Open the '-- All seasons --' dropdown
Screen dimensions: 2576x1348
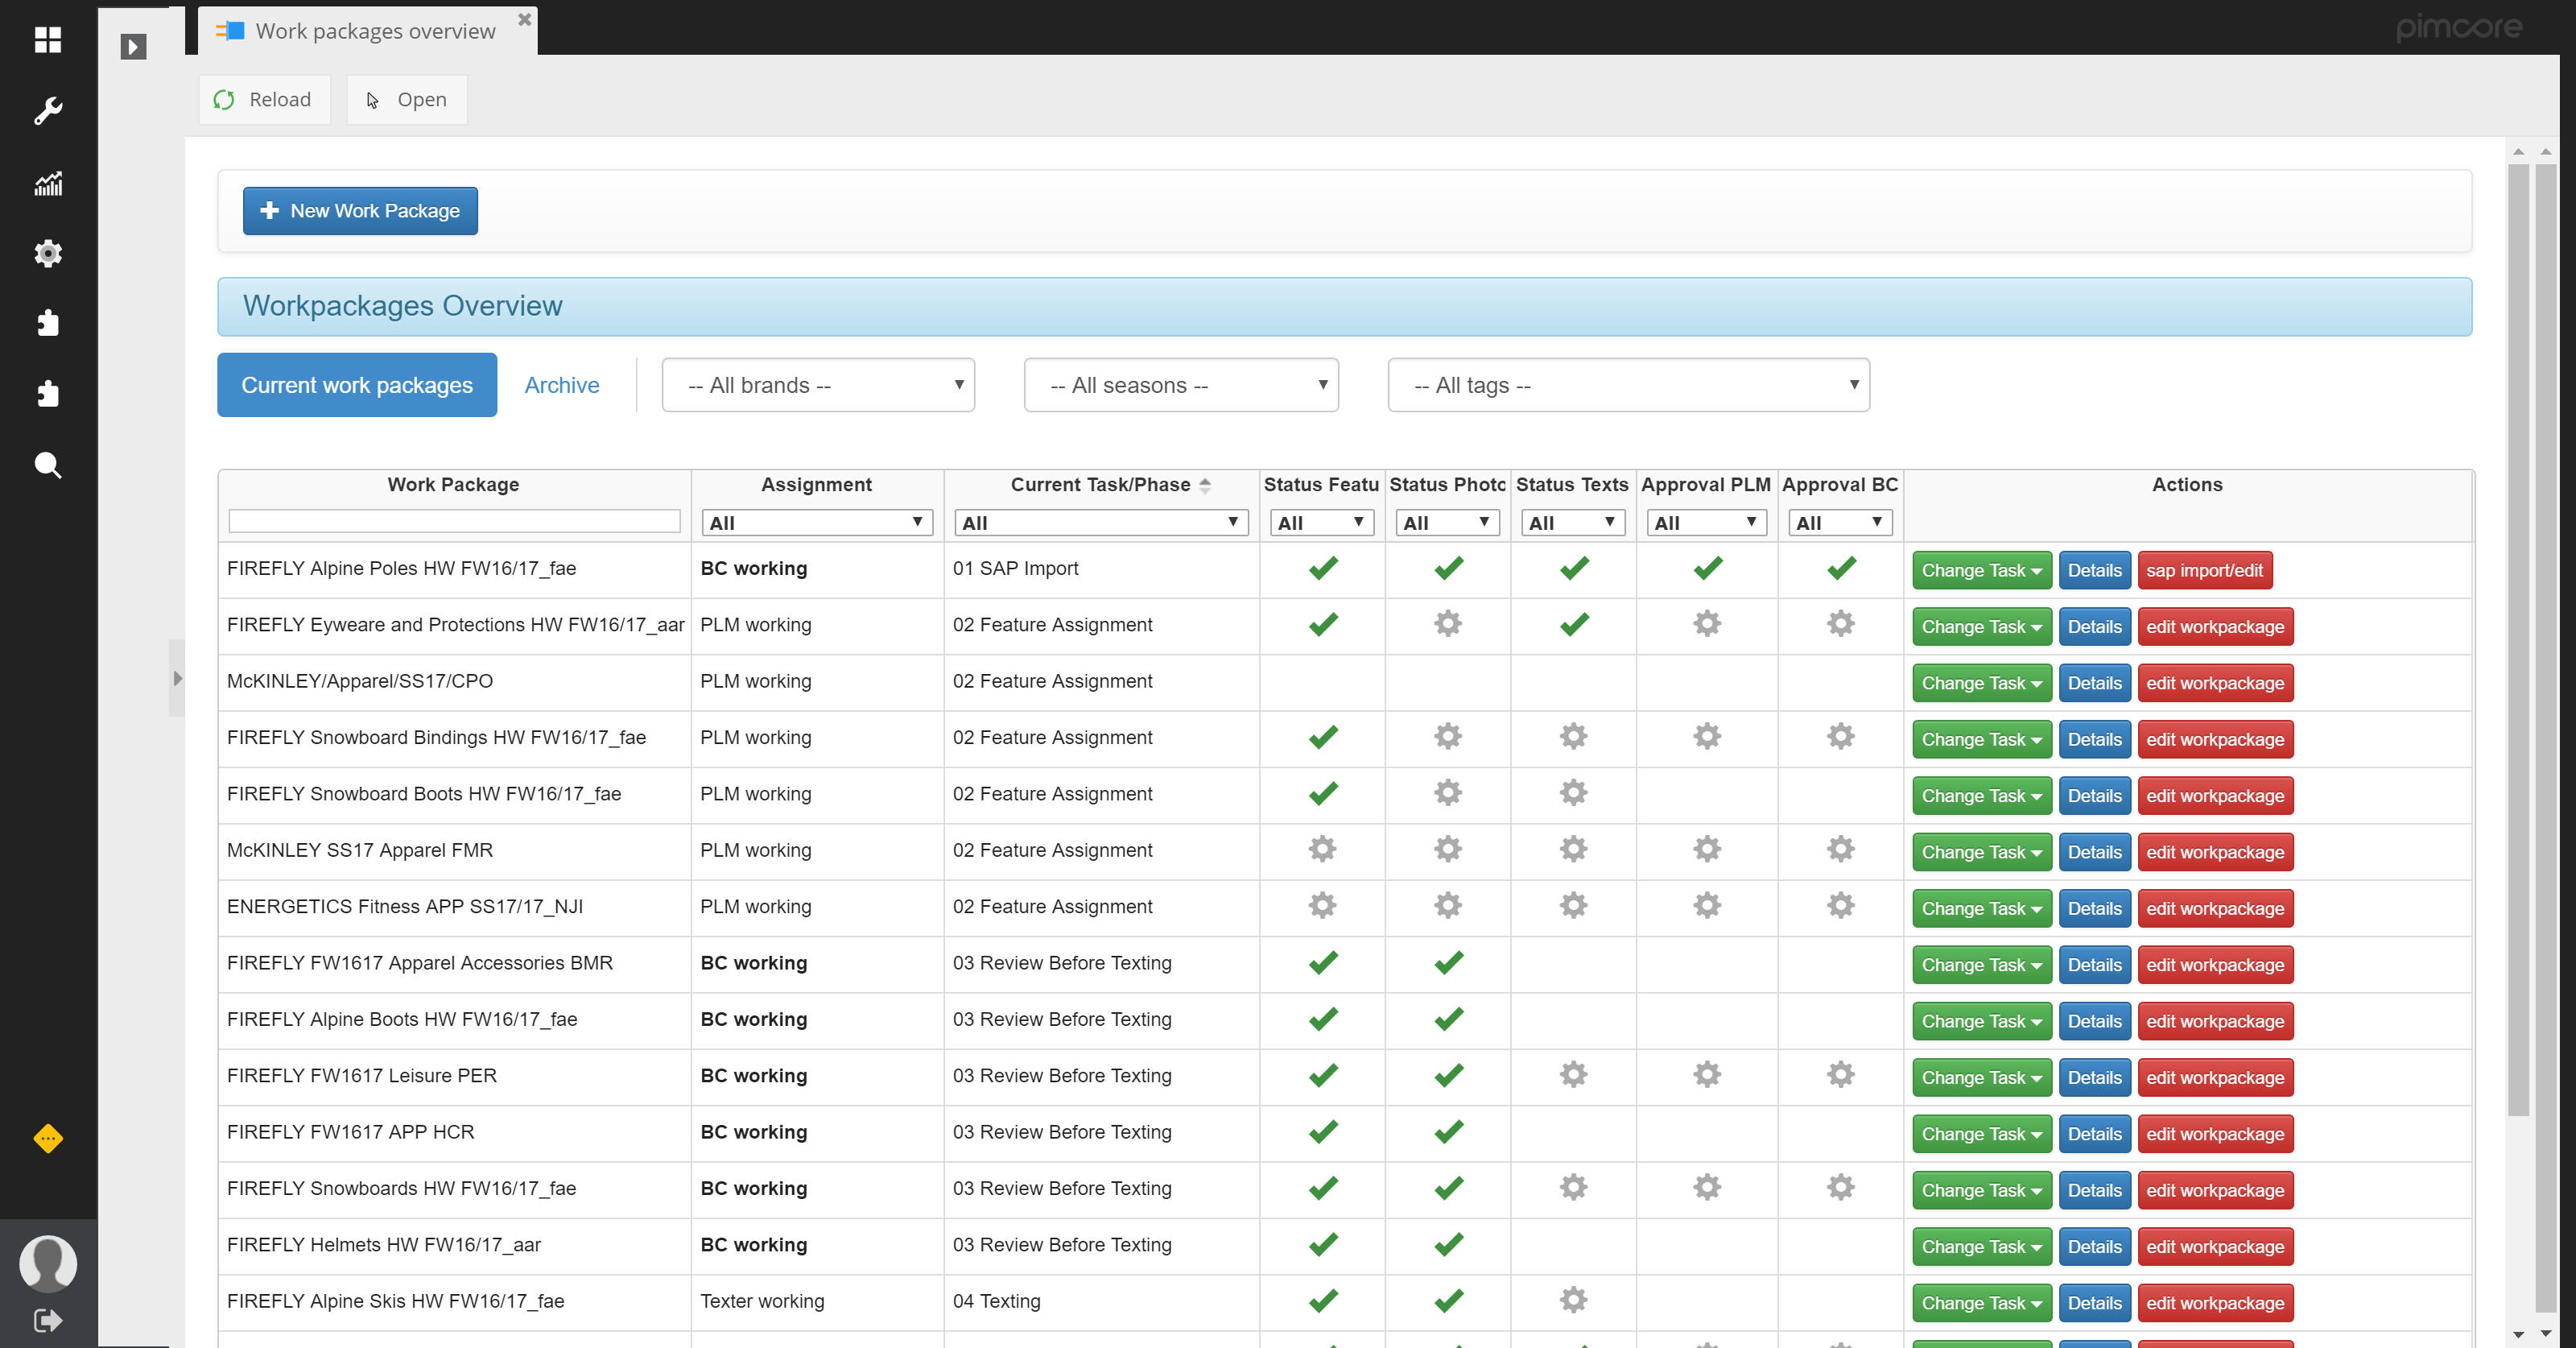[1180, 385]
